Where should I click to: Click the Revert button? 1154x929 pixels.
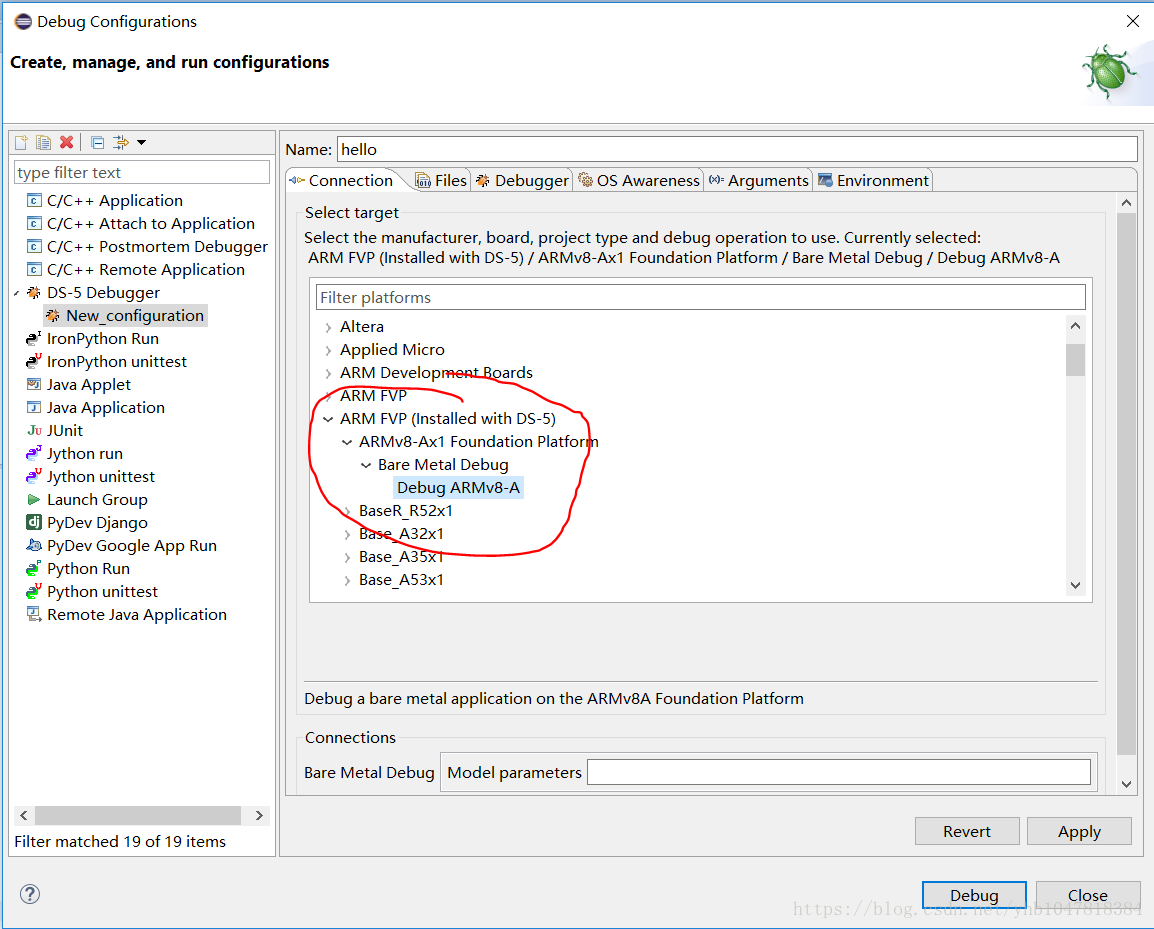[x=967, y=831]
